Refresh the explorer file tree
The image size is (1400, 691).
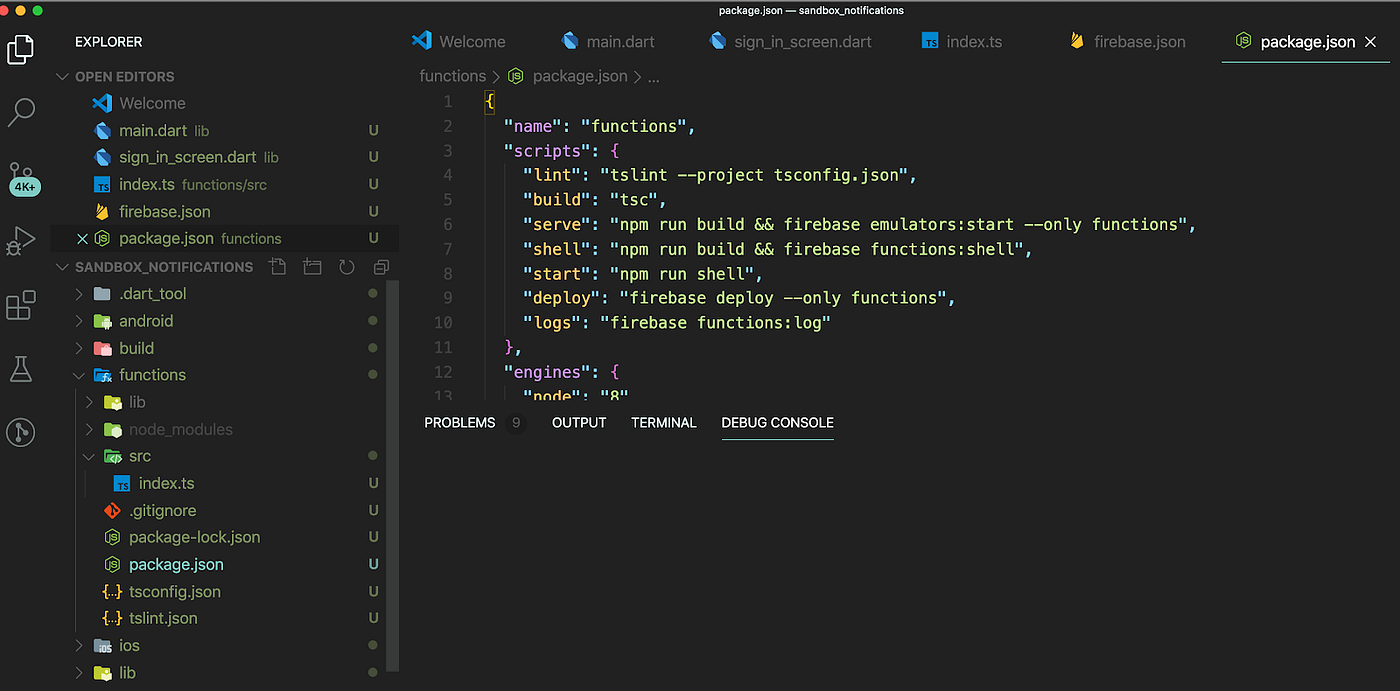(345, 267)
